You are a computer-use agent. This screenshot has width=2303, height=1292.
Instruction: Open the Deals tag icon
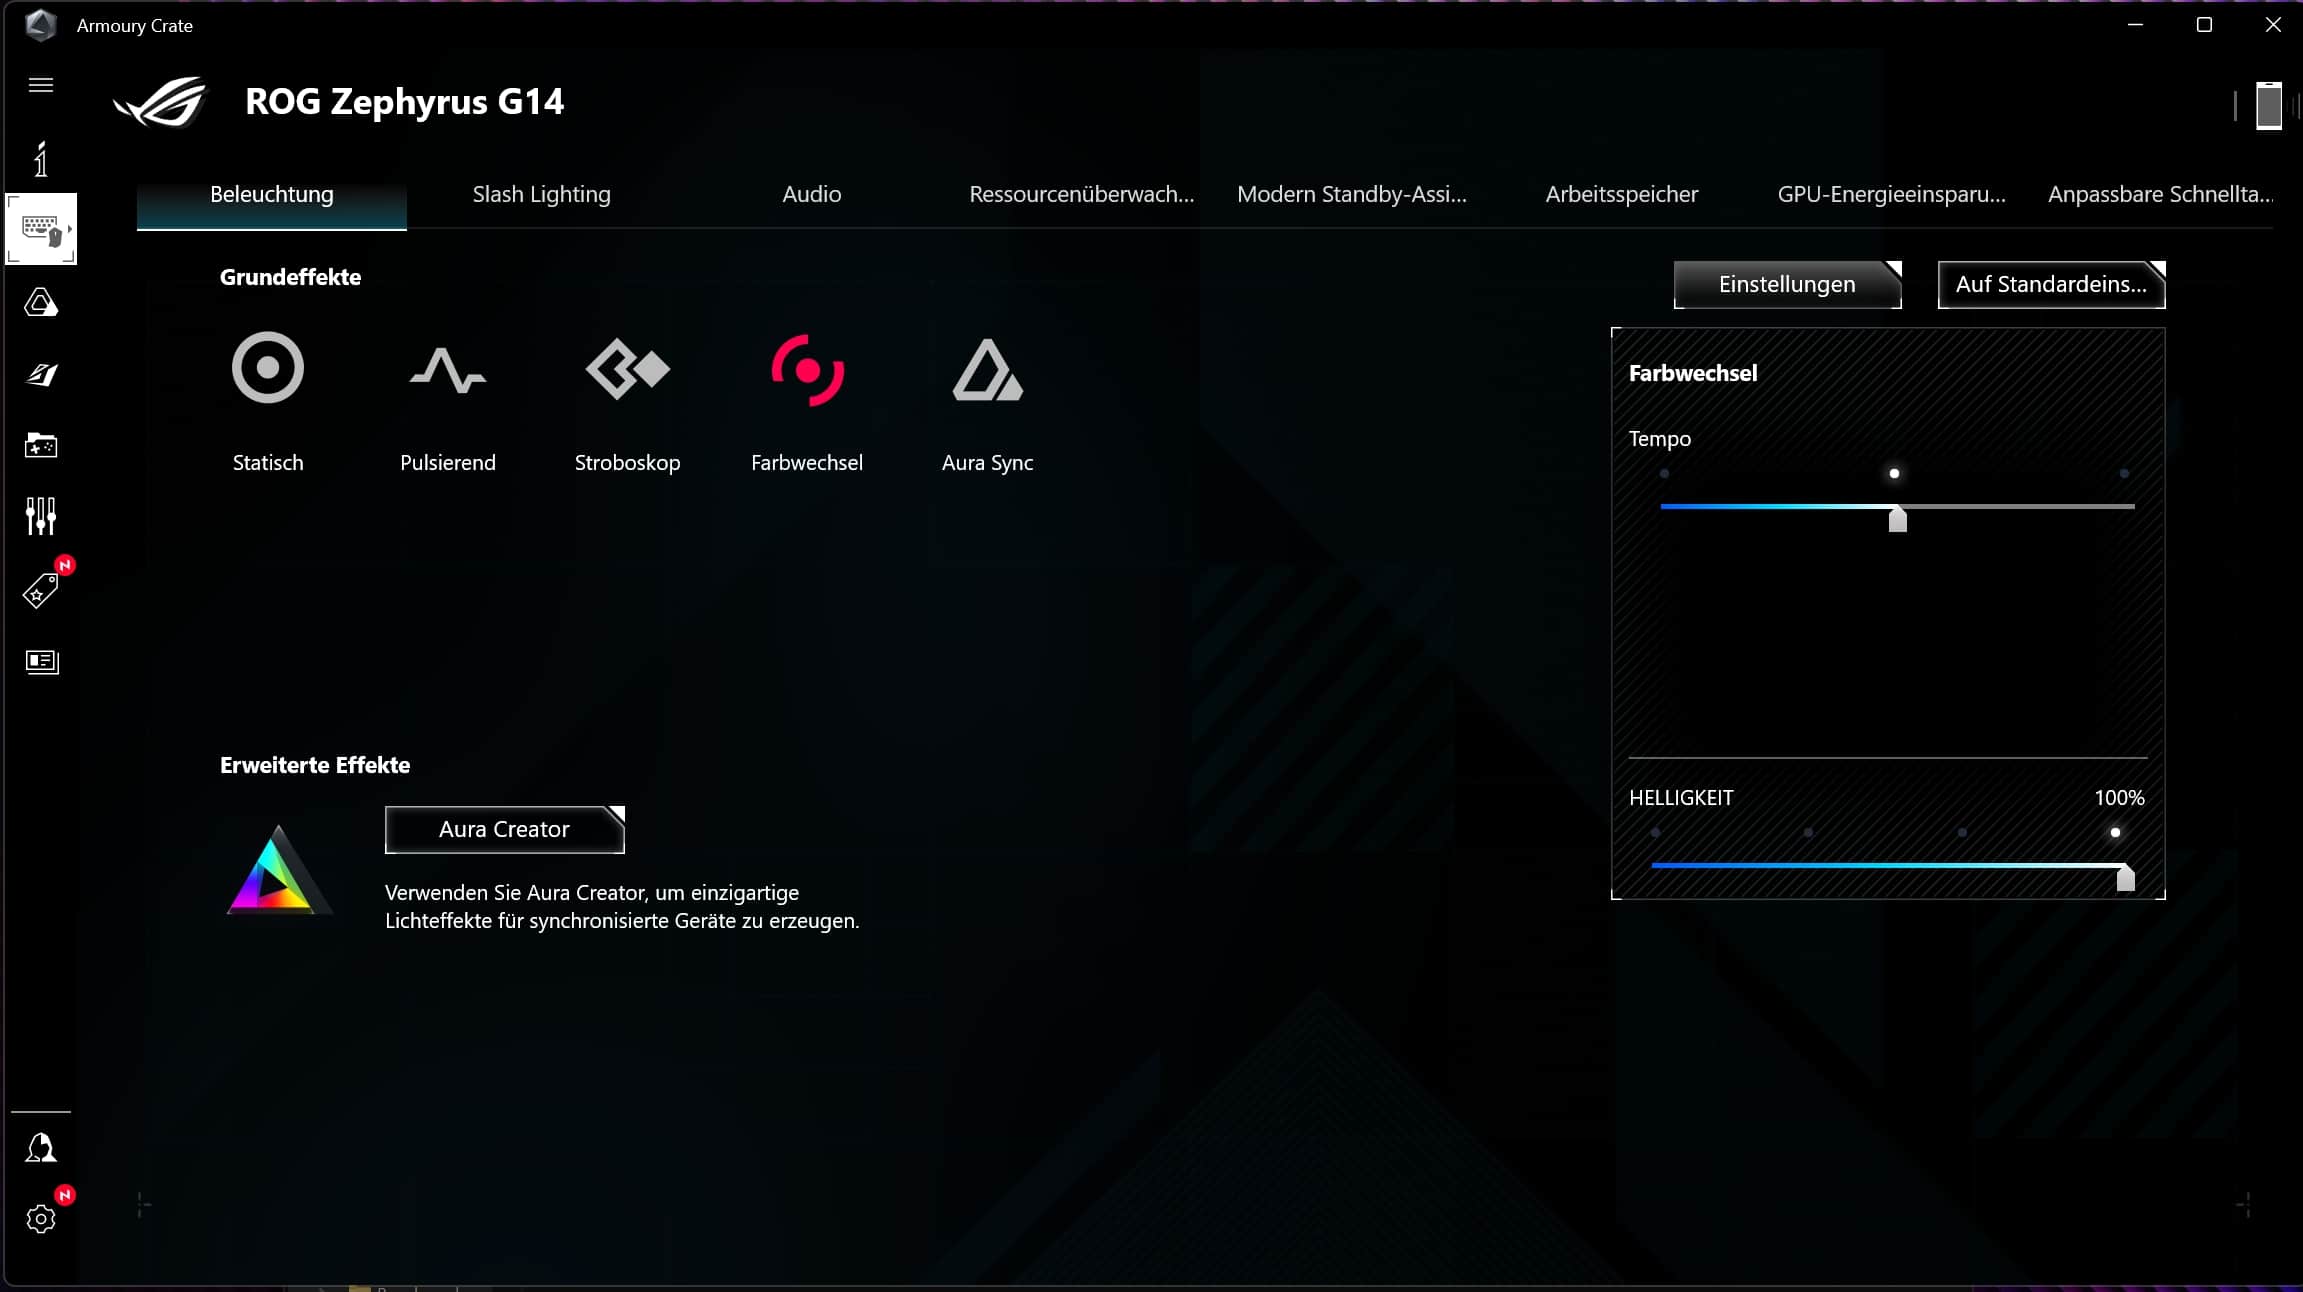coord(41,590)
